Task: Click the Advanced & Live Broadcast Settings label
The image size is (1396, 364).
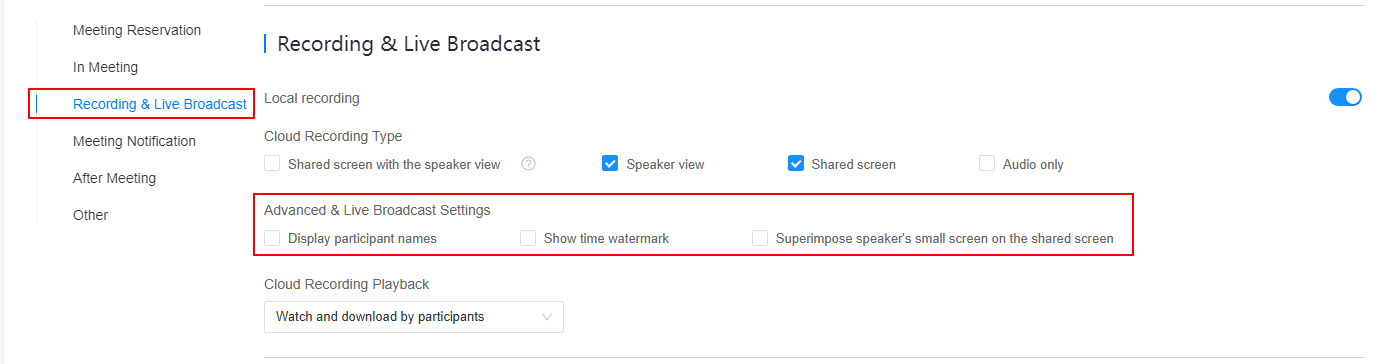Action: click(377, 210)
